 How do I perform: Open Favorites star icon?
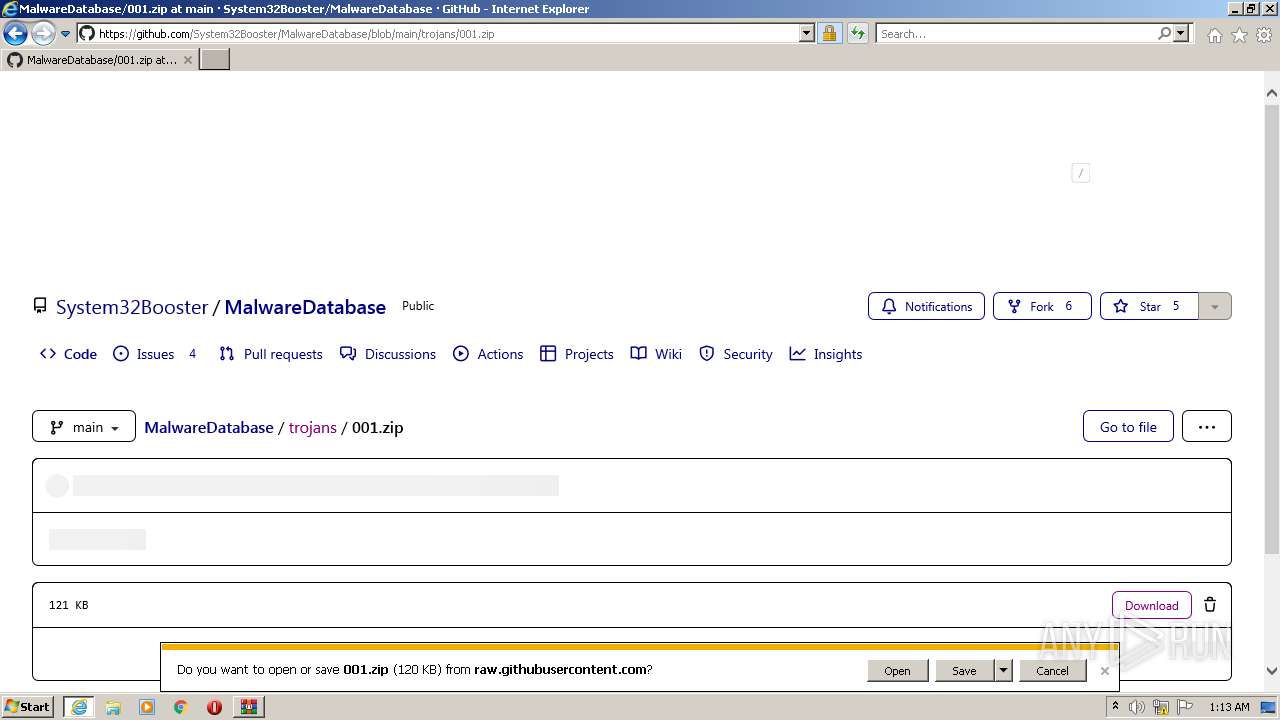pyautogui.click(x=1239, y=35)
